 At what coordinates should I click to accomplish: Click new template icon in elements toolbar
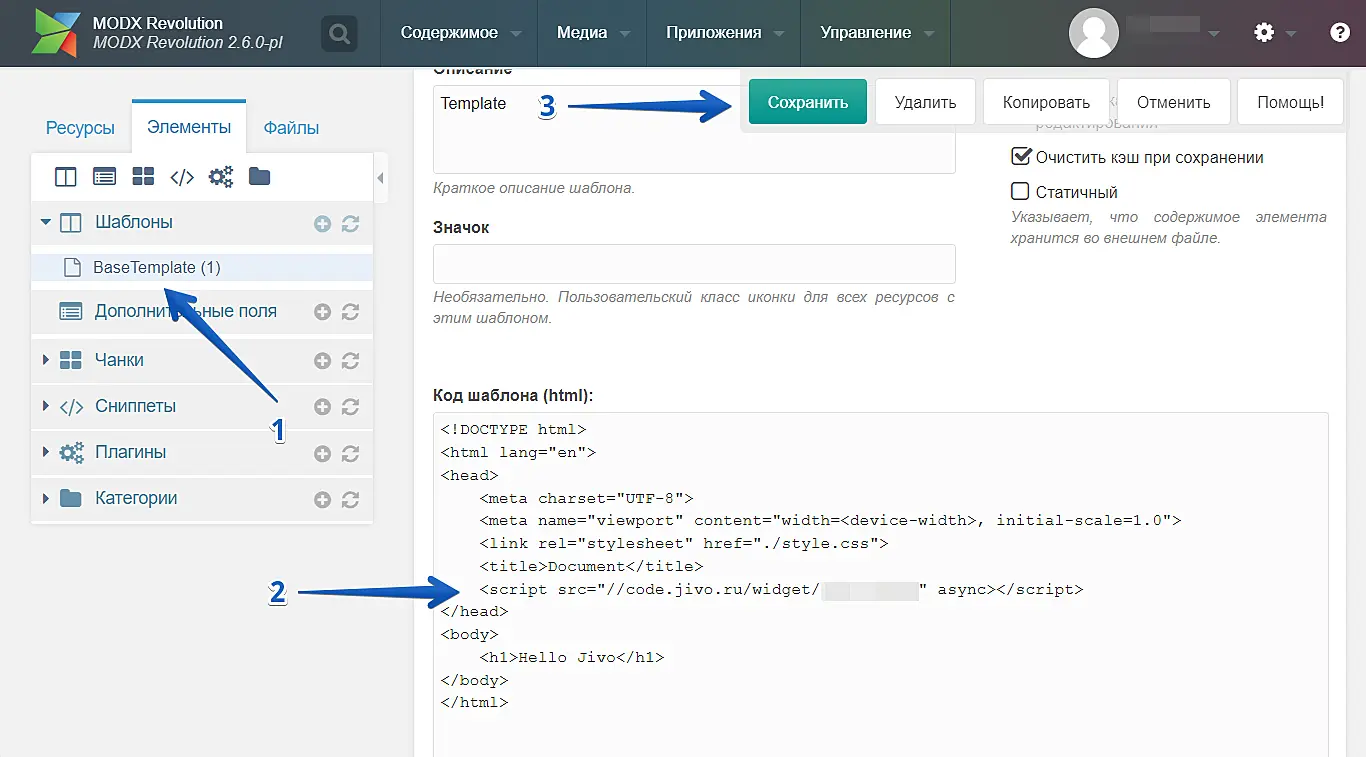click(x=65, y=177)
